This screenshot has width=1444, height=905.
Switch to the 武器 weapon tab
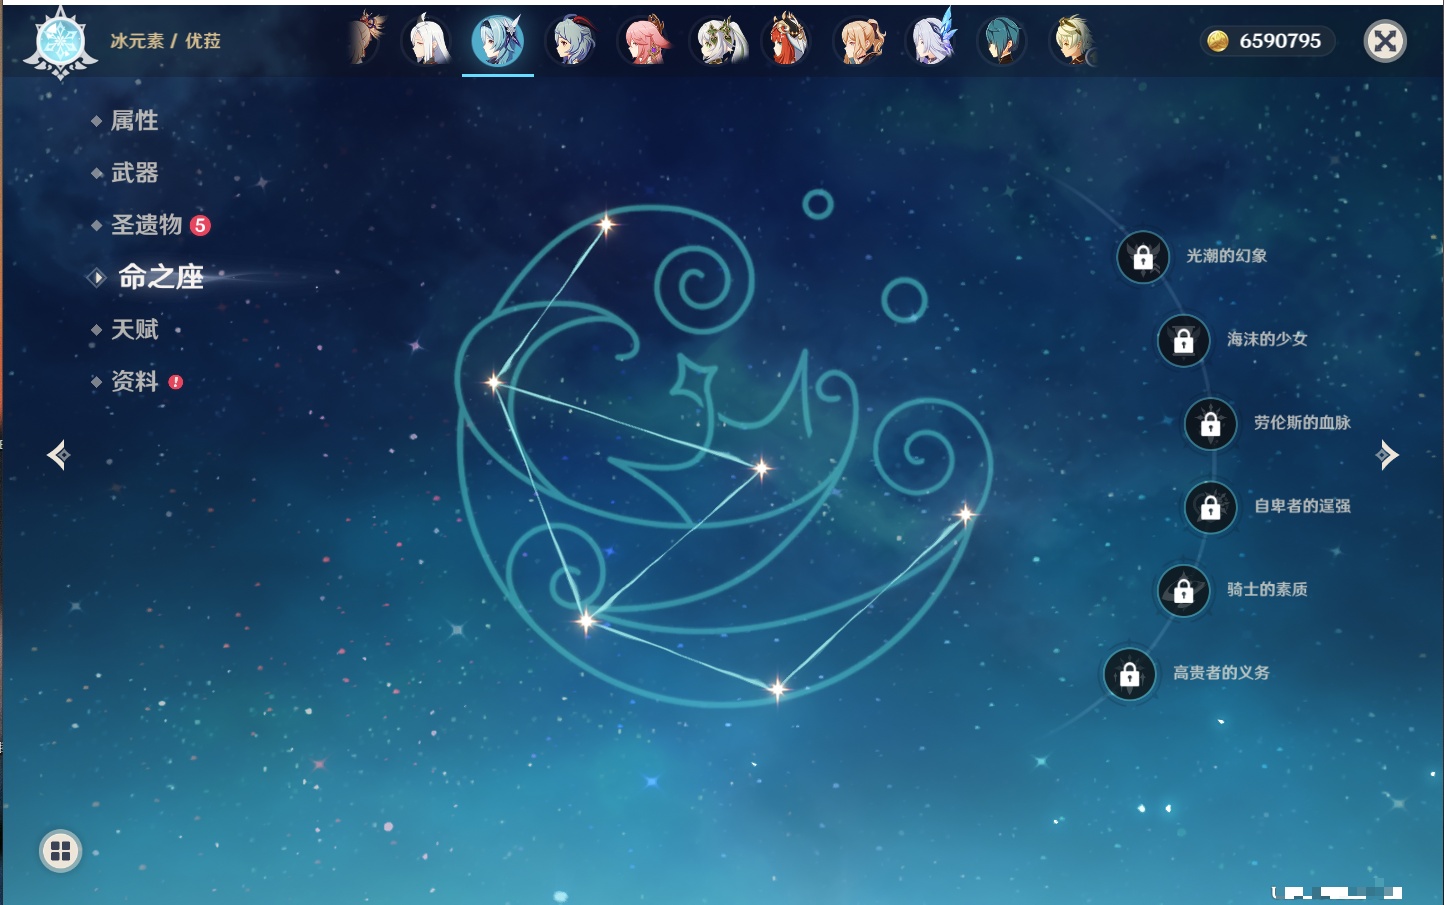[x=134, y=173]
